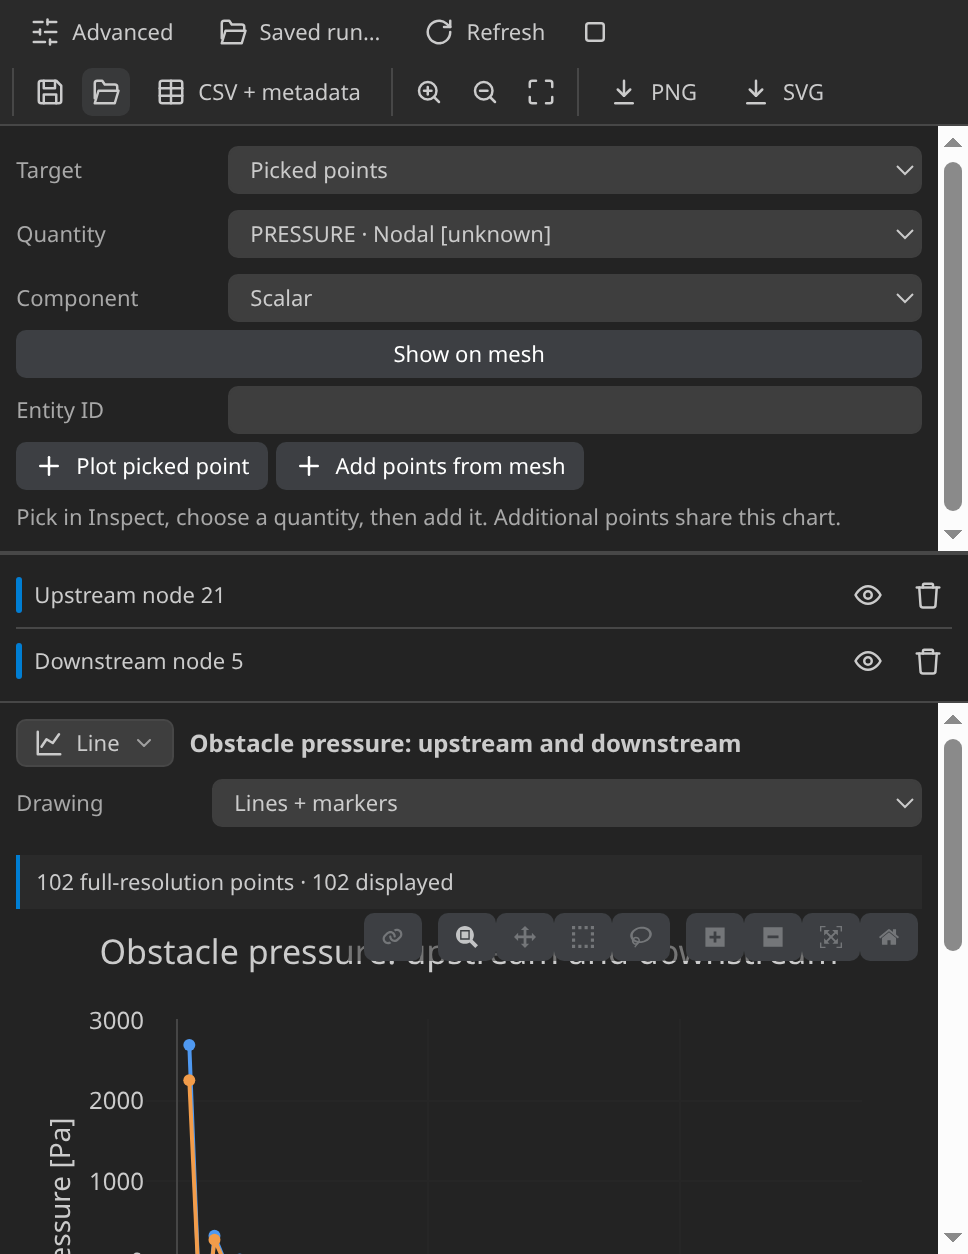Viewport: 968px width, 1254px height.
Task: Click the Refresh button
Action: 486,32
